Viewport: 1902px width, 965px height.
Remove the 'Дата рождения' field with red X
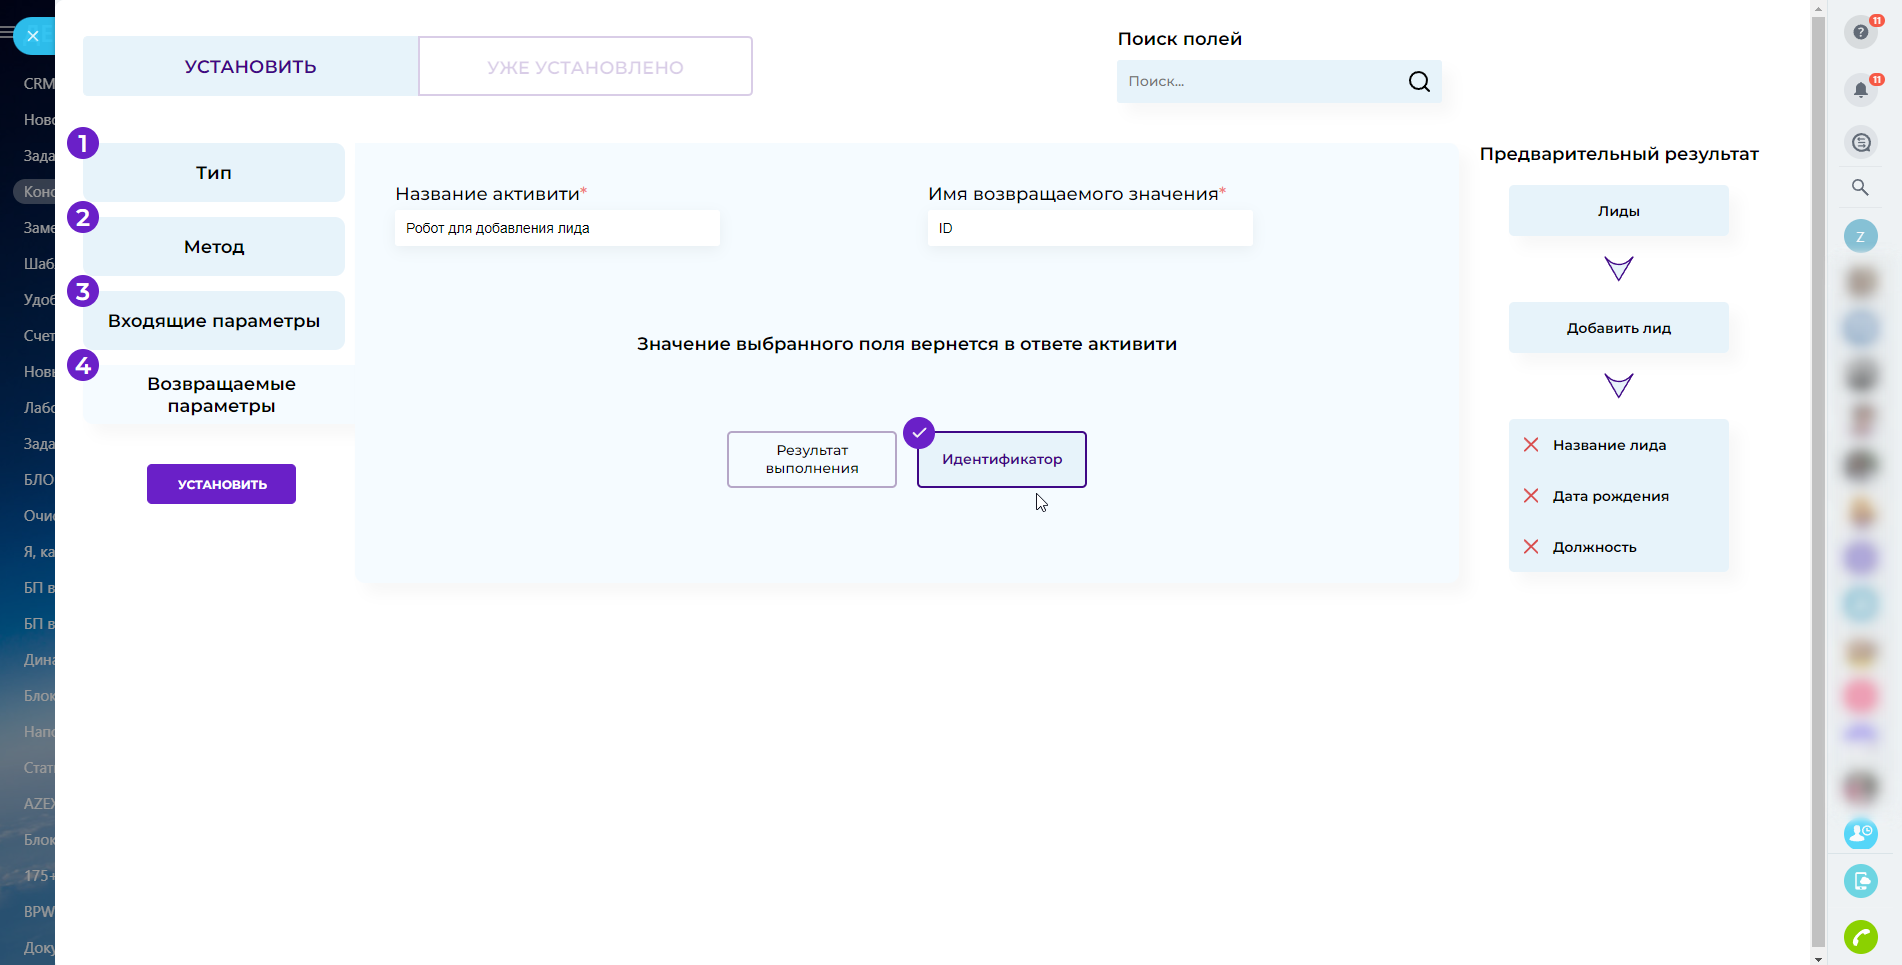(x=1530, y=496)
